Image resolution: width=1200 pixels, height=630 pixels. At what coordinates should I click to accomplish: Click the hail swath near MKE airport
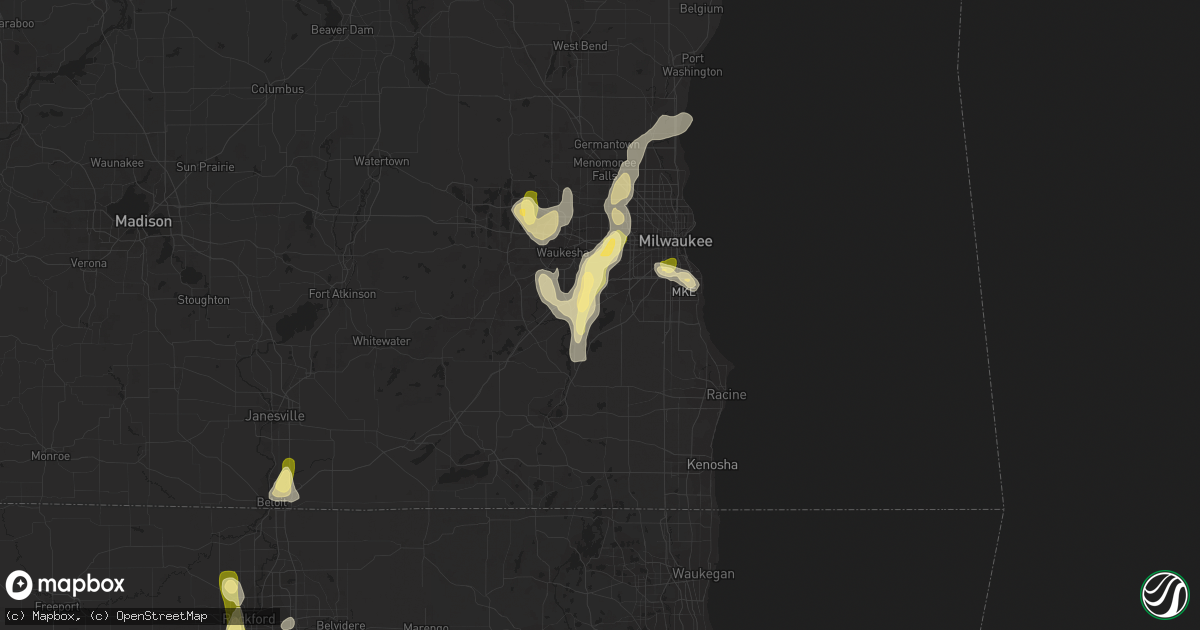pyautogui.click(x=676, y=274)
